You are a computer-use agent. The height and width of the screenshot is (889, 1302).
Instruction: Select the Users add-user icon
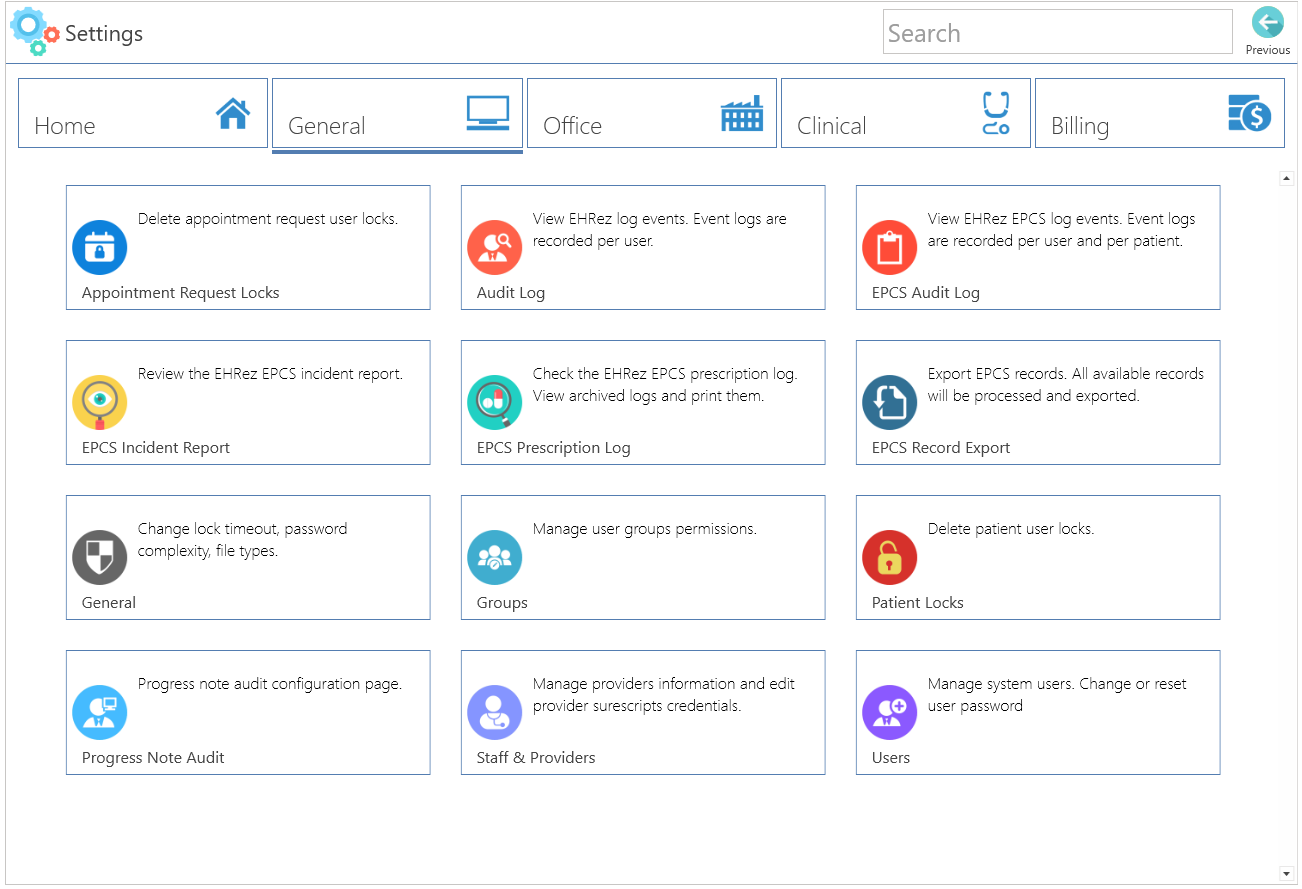pos(890,713)
